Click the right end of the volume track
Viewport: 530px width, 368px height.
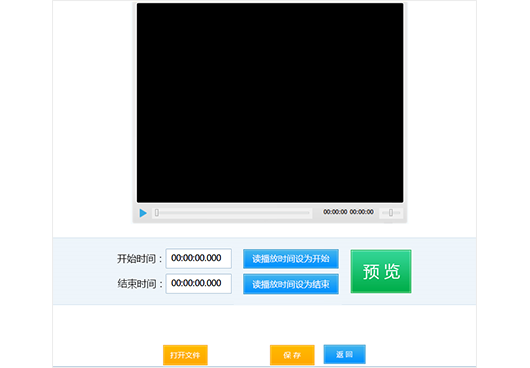[399, 213]
